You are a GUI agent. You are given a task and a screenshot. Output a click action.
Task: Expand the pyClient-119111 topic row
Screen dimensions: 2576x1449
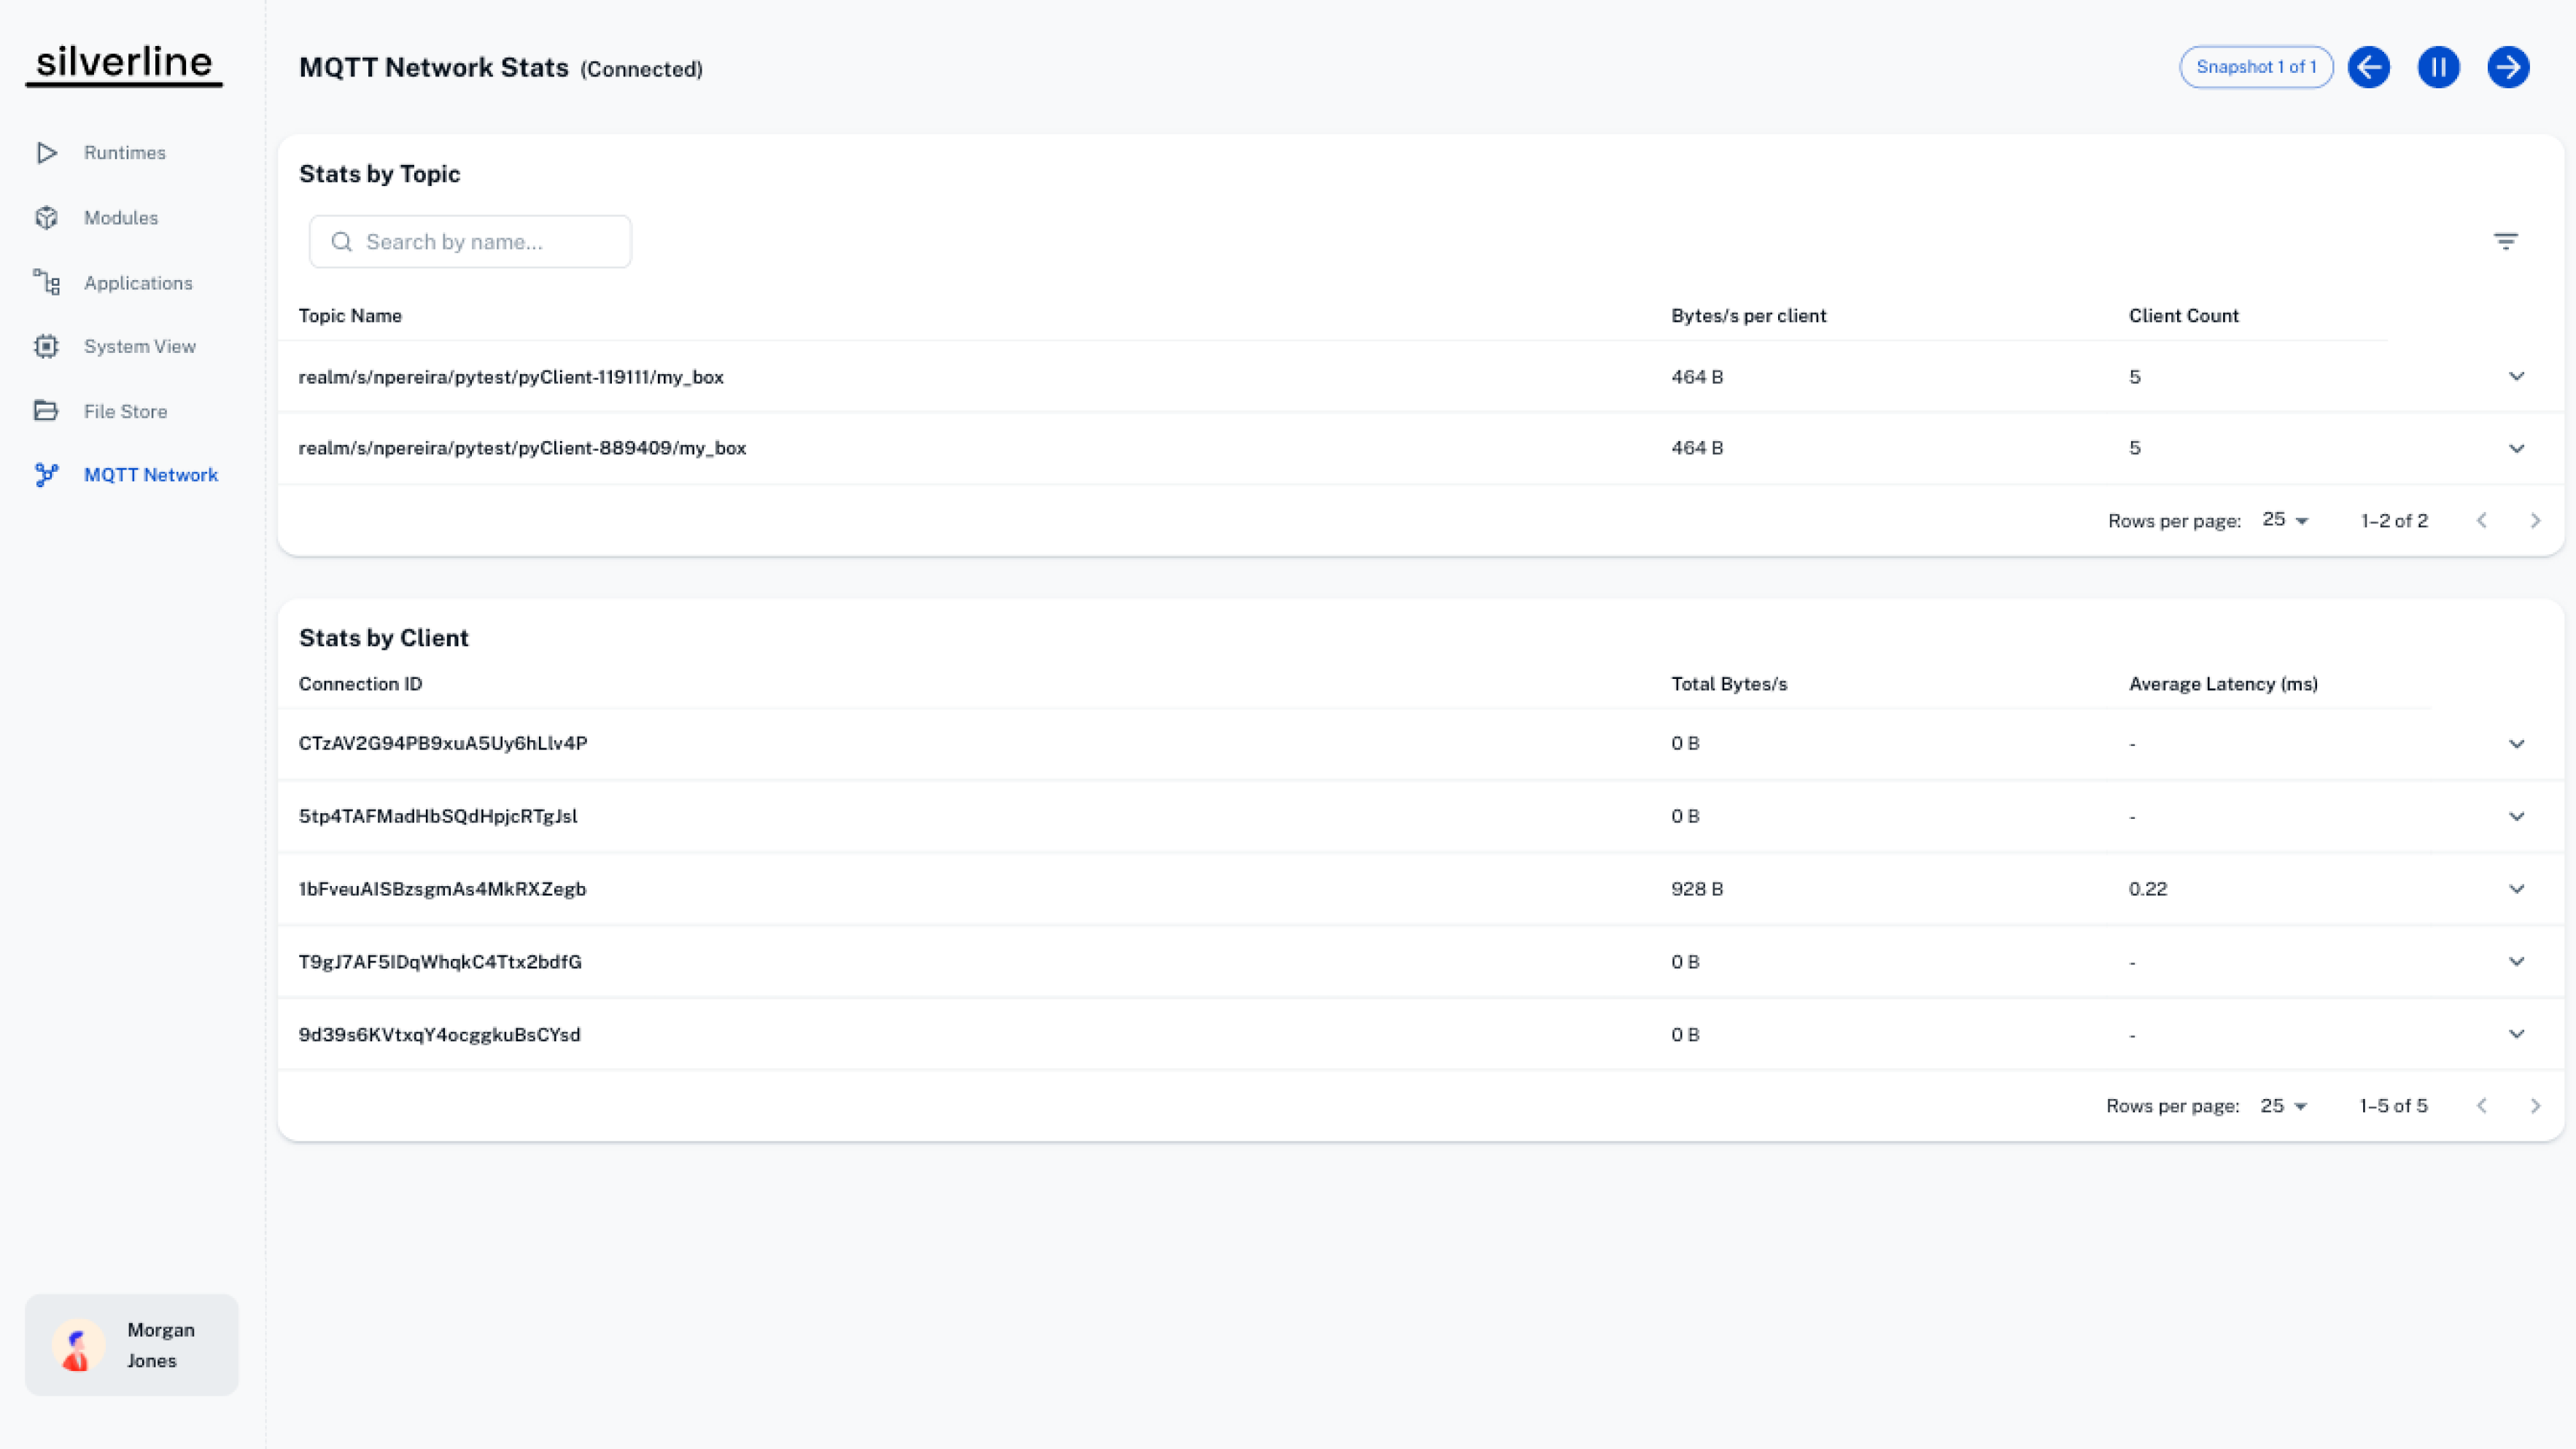2516,377
